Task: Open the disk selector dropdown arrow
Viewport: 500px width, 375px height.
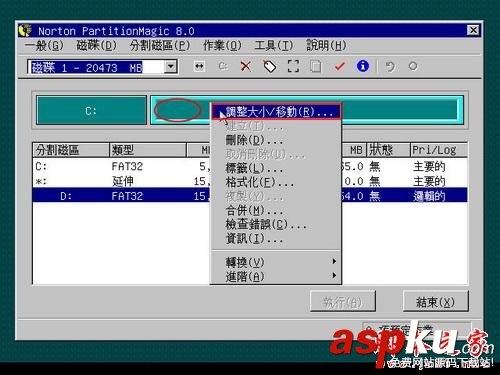Action: point(171,66)
